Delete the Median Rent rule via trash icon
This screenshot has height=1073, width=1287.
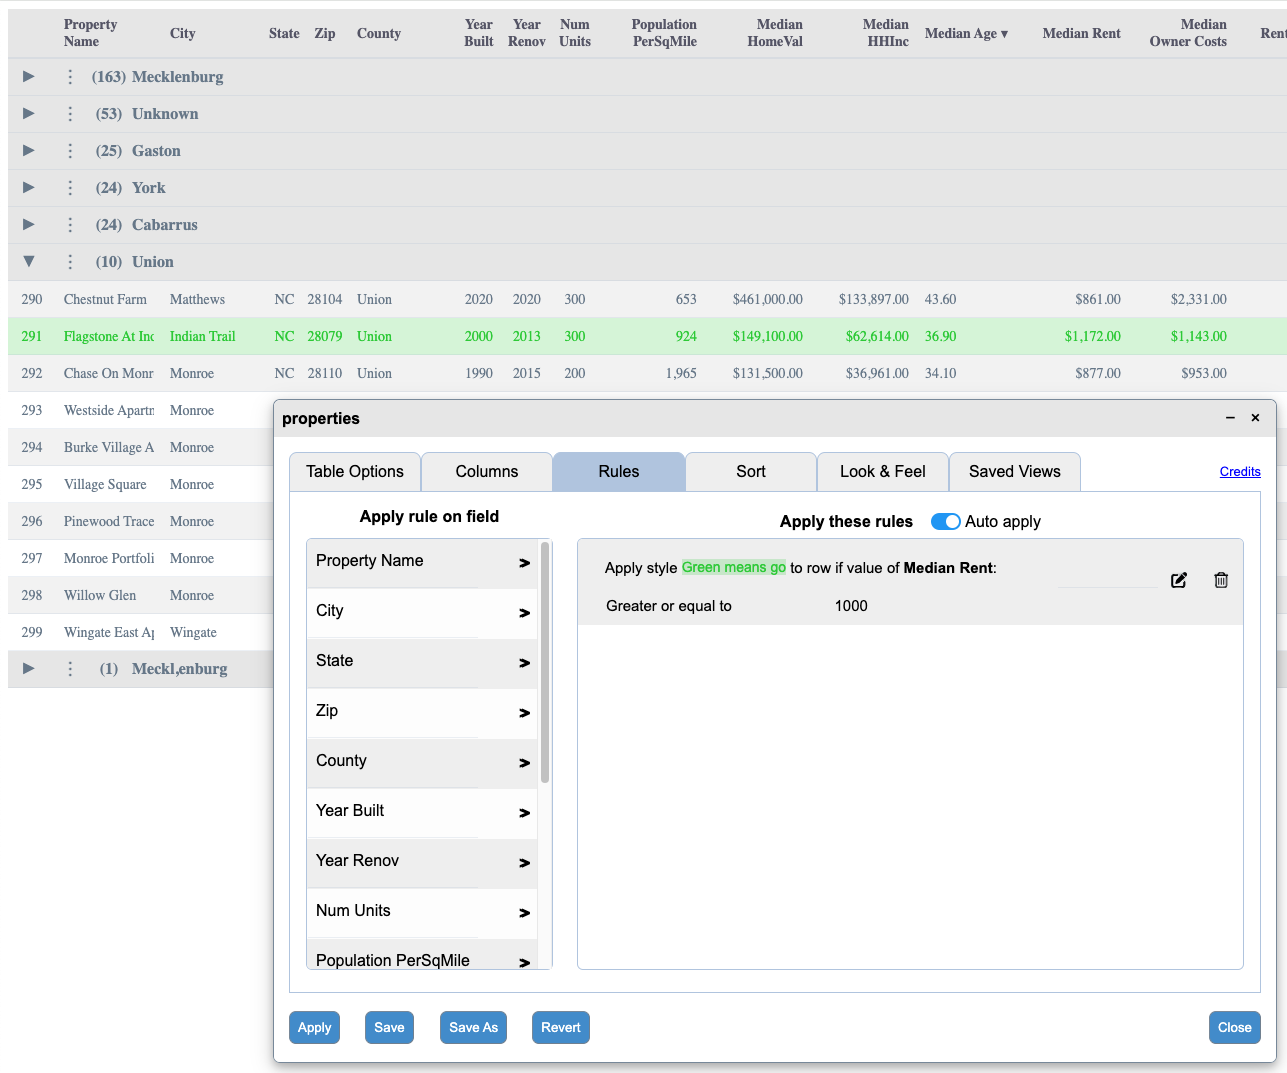pyautogui.click(x=1221, y=580)
